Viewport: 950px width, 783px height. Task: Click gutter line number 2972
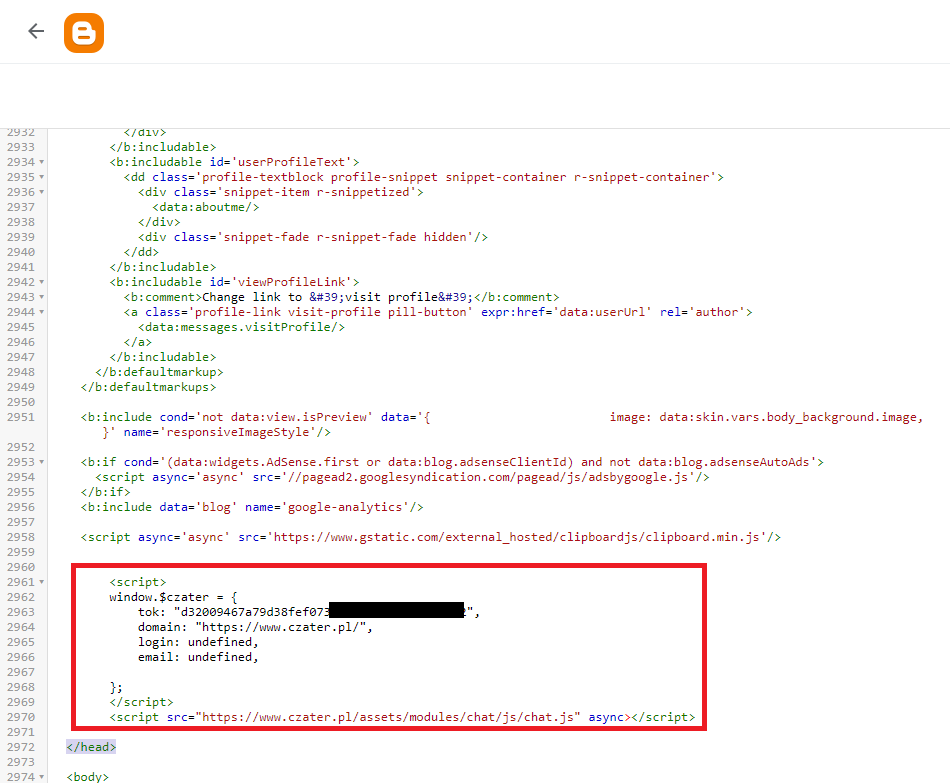click(21, 747)
